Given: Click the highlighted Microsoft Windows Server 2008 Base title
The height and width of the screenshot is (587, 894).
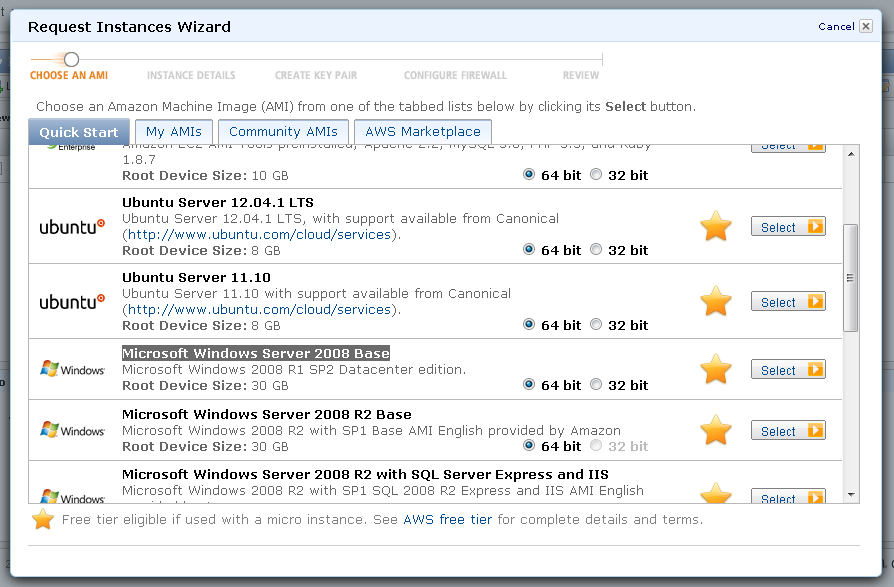Looking at the screenshot, I should [x=256, y=353].
